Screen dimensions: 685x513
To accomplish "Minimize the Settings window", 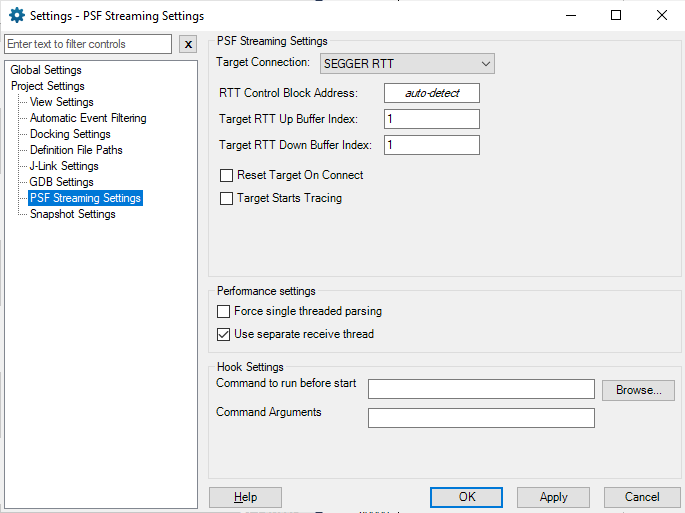I will click(x=571, y=15).
